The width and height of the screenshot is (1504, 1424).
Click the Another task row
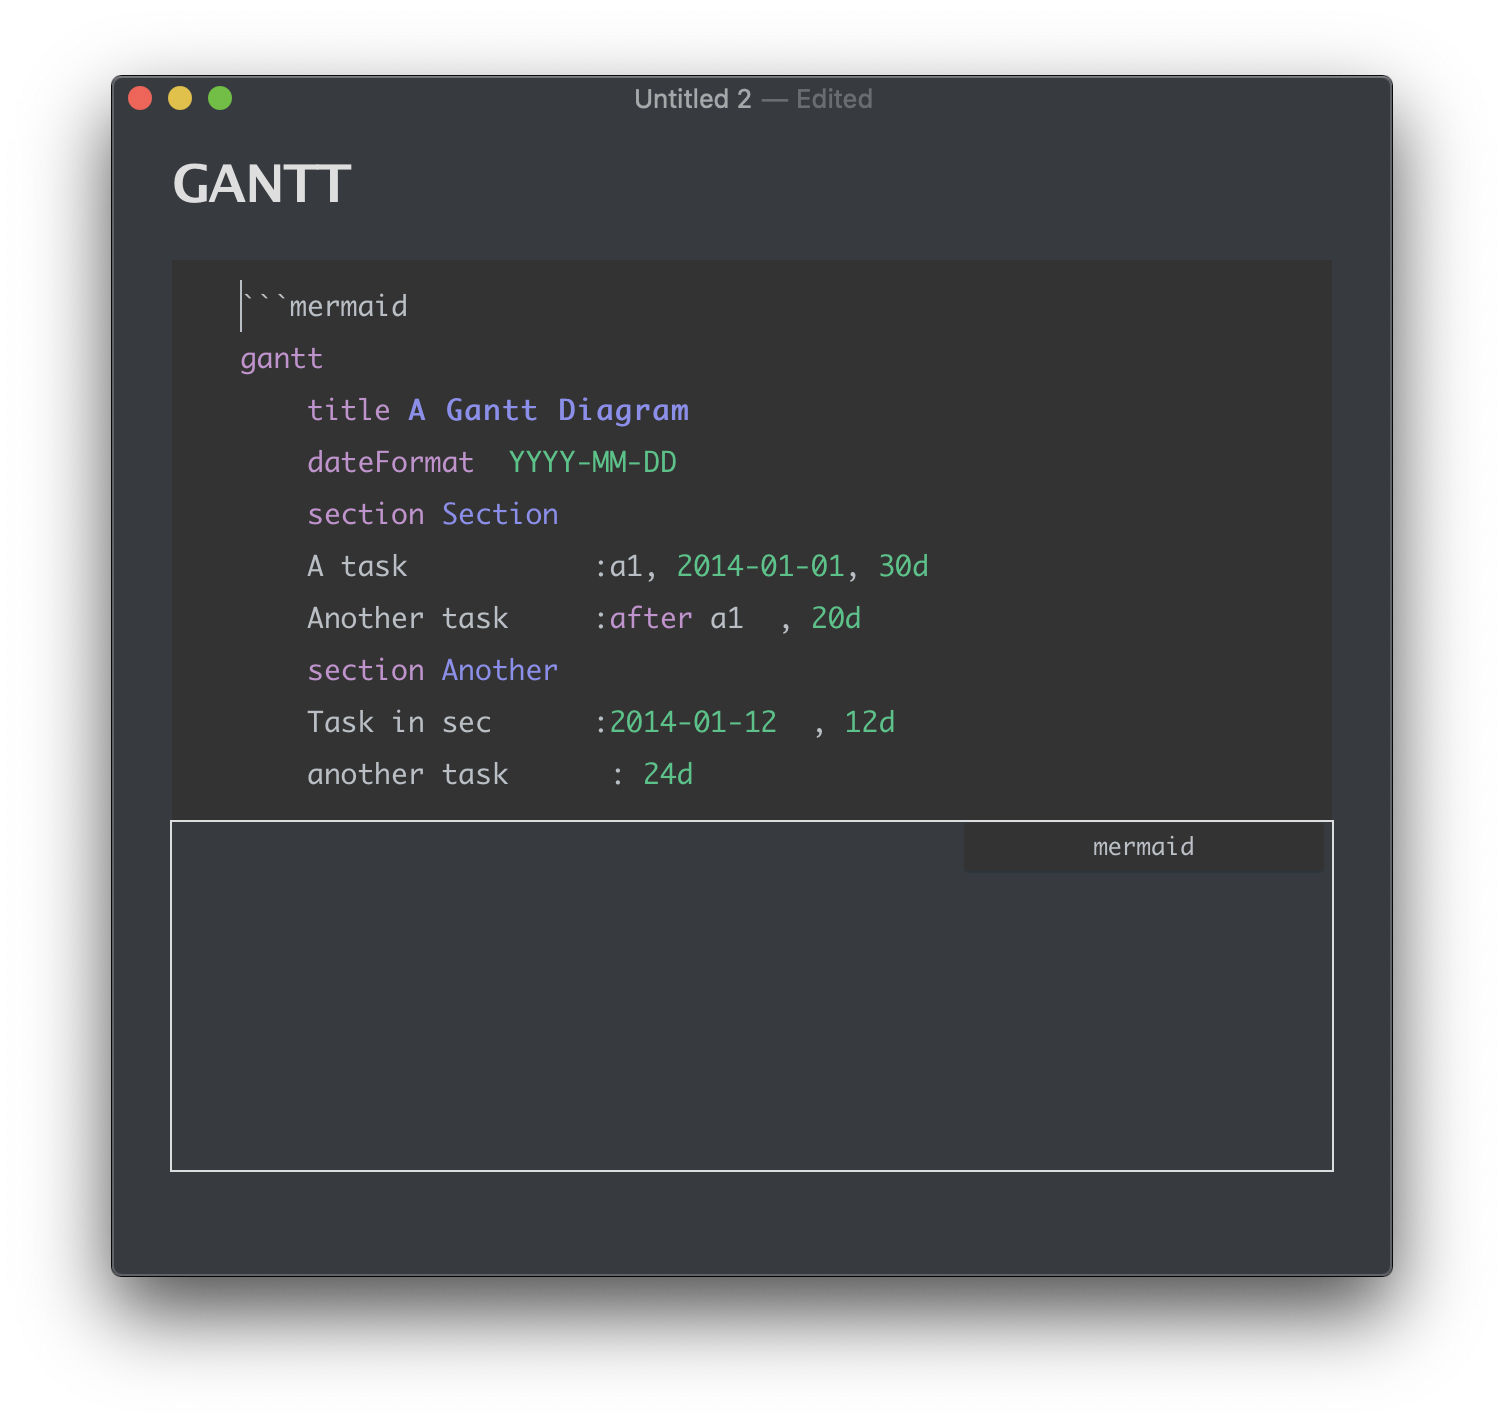pos(407,618)
